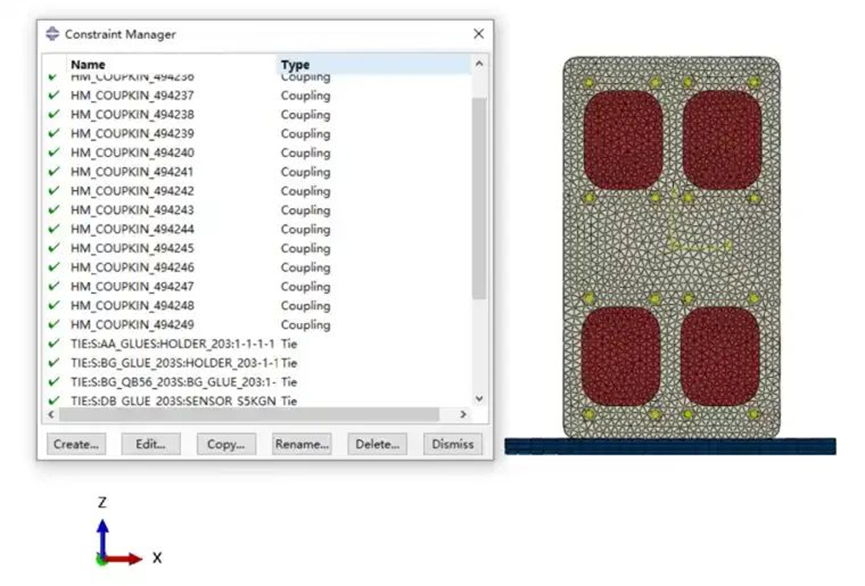Toggle green check for HM_COUPKIN_494240
This screenshot has height=586, width=865.
(x=54, y=152)
